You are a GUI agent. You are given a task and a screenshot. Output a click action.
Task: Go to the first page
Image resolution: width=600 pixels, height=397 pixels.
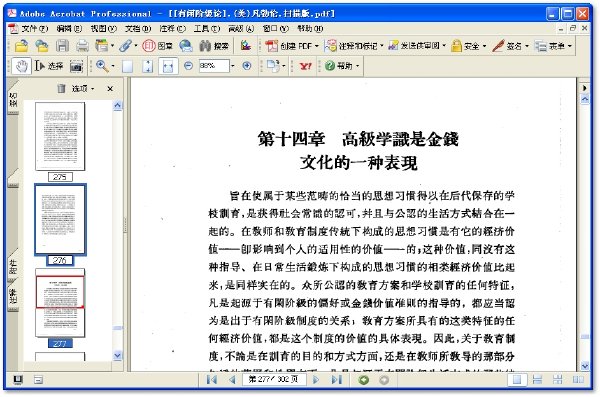[212, 380]
